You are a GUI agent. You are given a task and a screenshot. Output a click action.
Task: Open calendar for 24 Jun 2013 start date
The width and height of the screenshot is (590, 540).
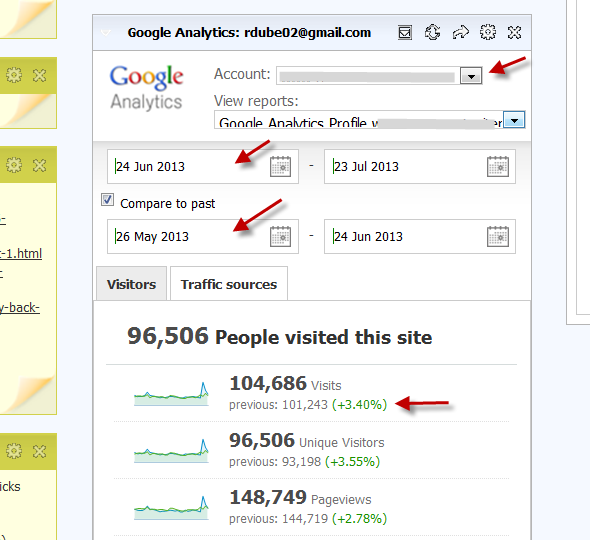click(280, 166)
